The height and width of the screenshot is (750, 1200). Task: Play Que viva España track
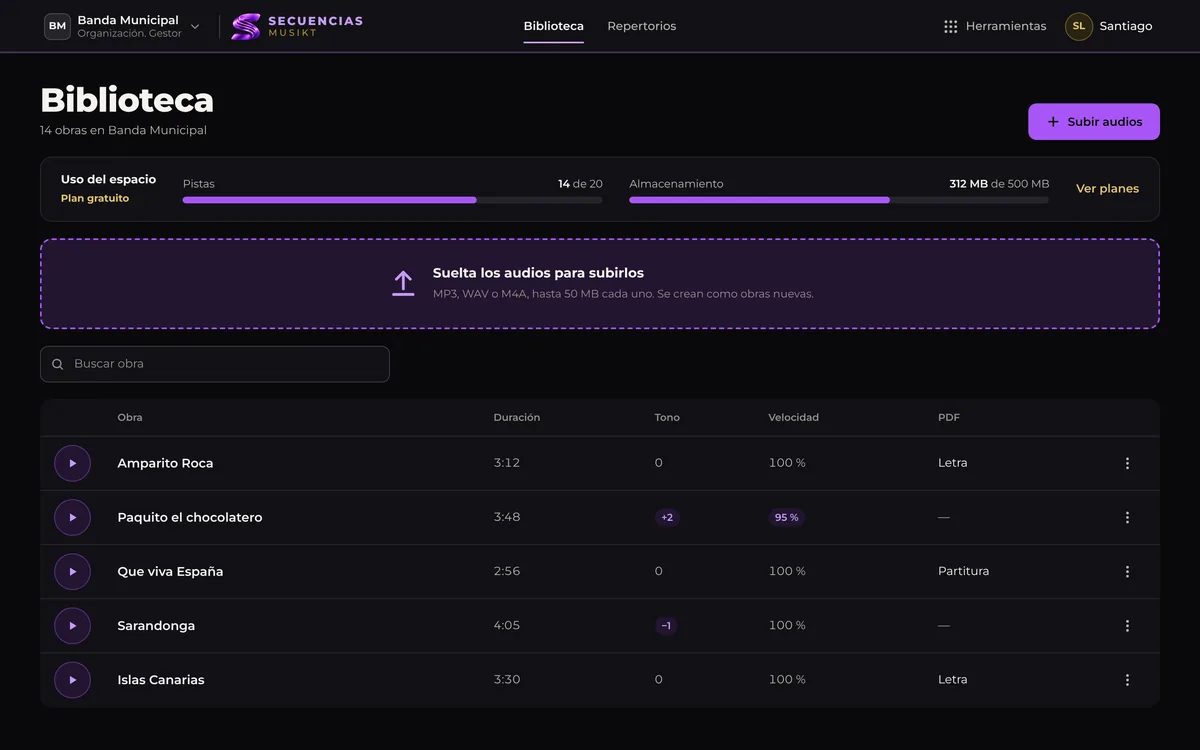(x=72, y=571)
